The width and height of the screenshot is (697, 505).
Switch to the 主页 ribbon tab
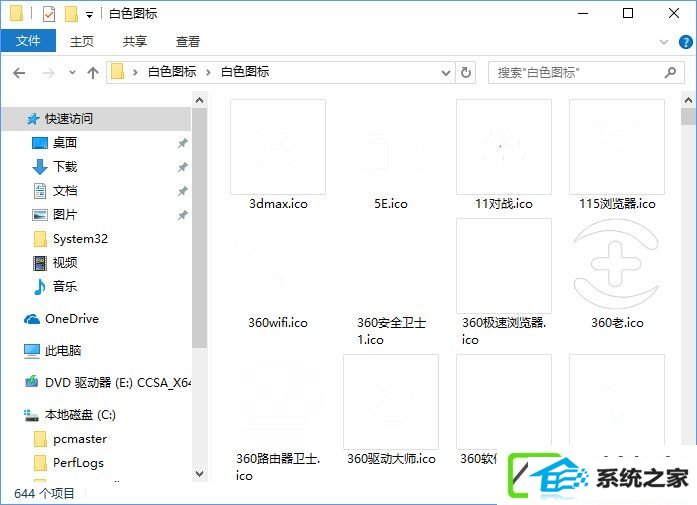[82, 41]
